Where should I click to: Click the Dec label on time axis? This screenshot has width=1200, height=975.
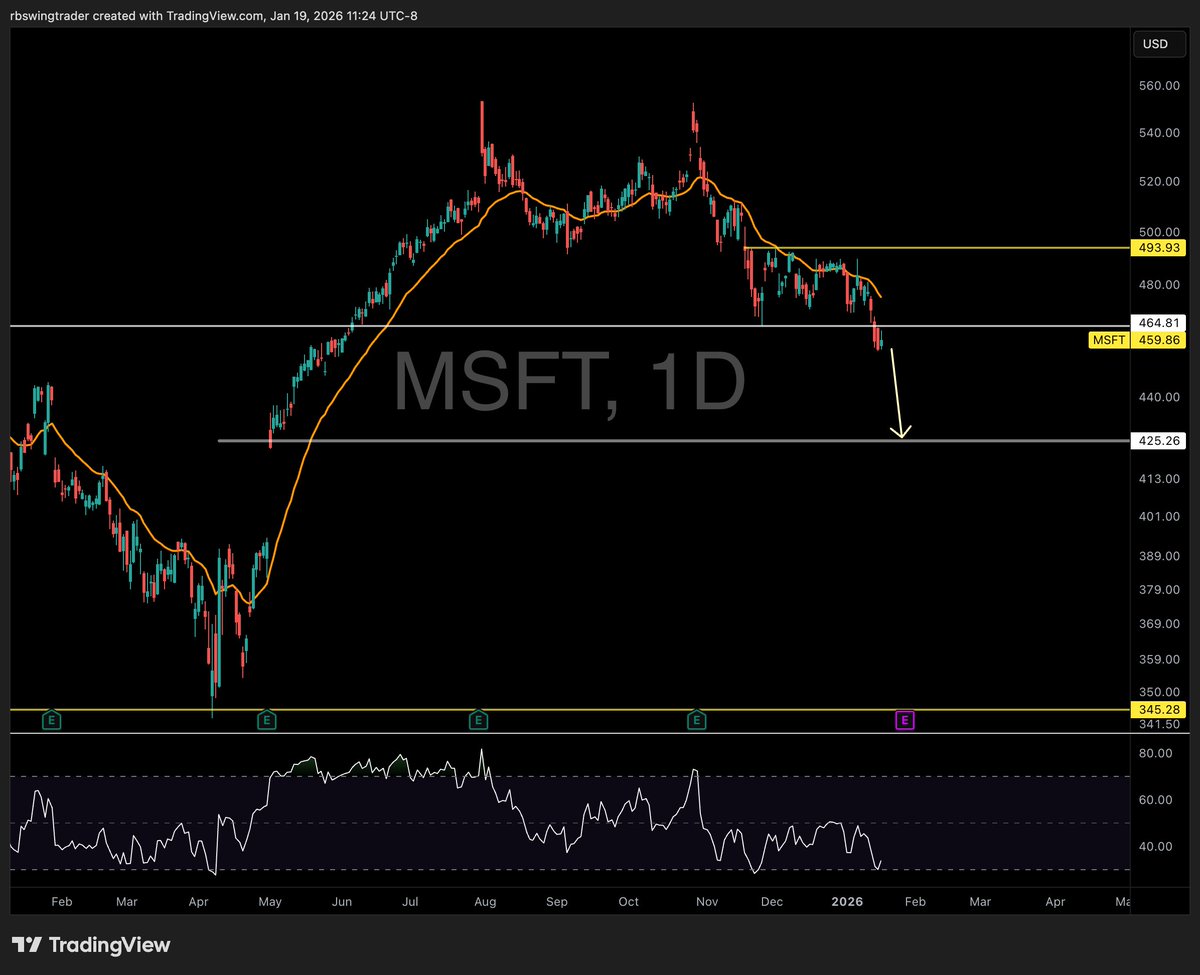(771, 901)
